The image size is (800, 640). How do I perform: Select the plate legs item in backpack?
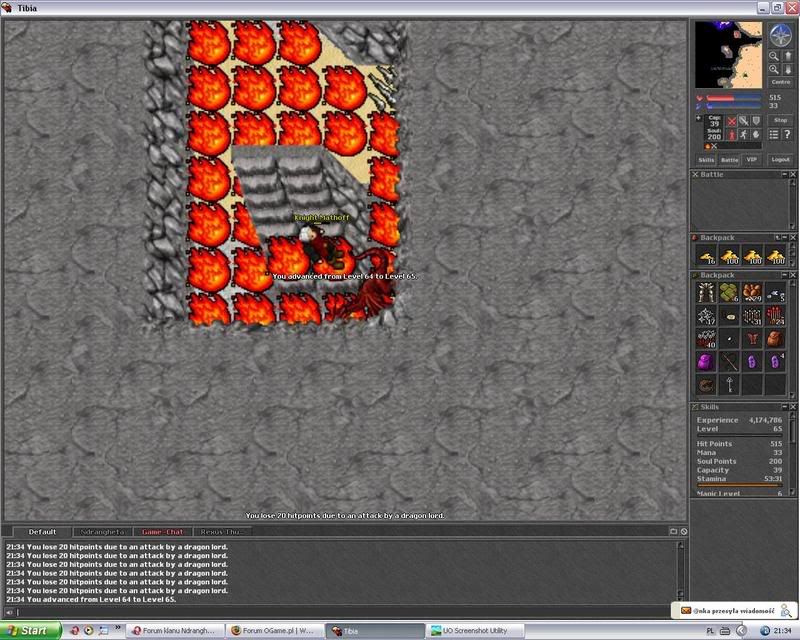[706, 293]
